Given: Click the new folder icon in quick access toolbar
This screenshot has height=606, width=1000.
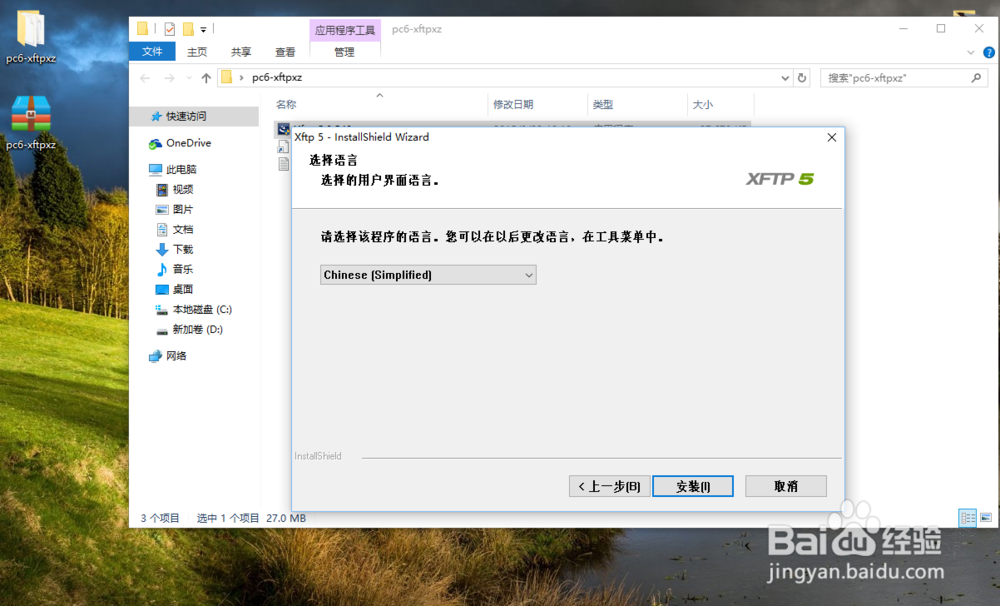Looking at the screenshot, I should tap(188, 29).
